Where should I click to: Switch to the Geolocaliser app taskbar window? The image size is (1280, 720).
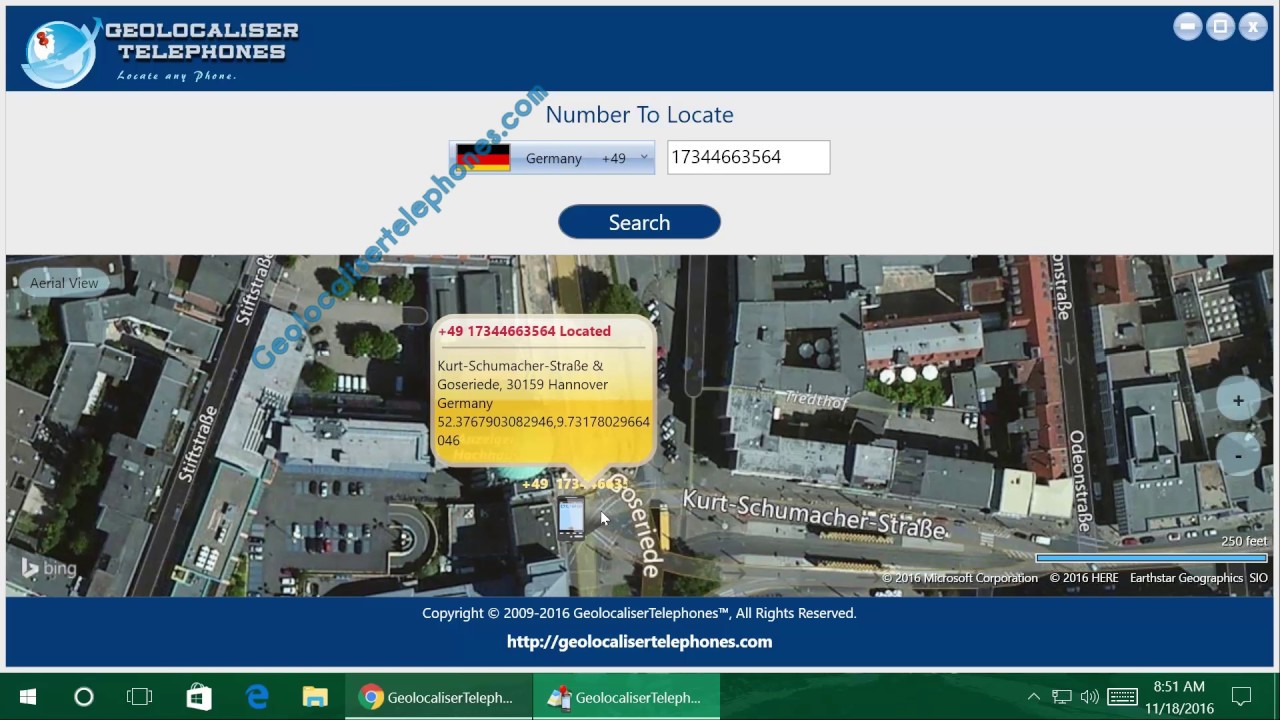click(626, 697)
